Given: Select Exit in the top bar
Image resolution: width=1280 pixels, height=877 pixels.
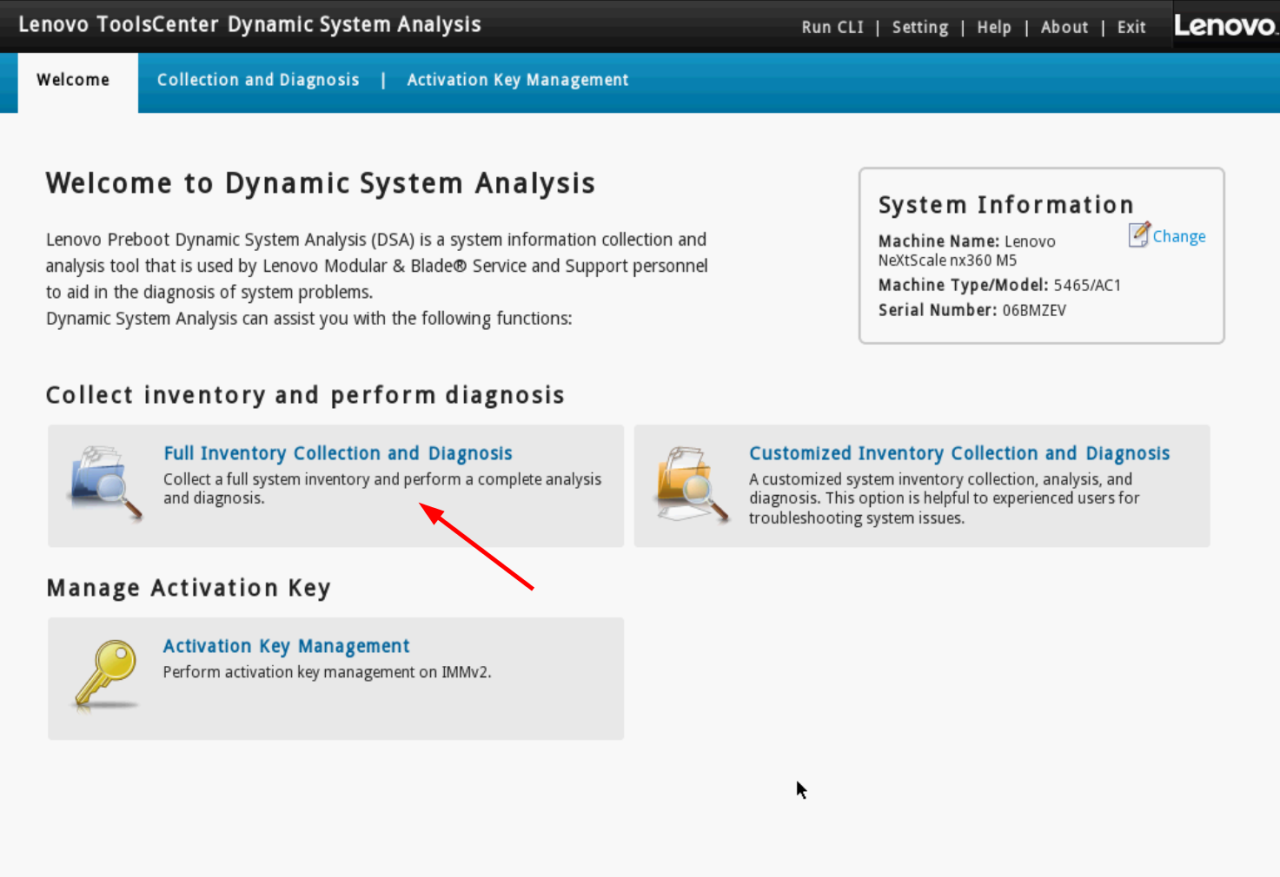Looking at the screenshot, I should click(1131, 27).
